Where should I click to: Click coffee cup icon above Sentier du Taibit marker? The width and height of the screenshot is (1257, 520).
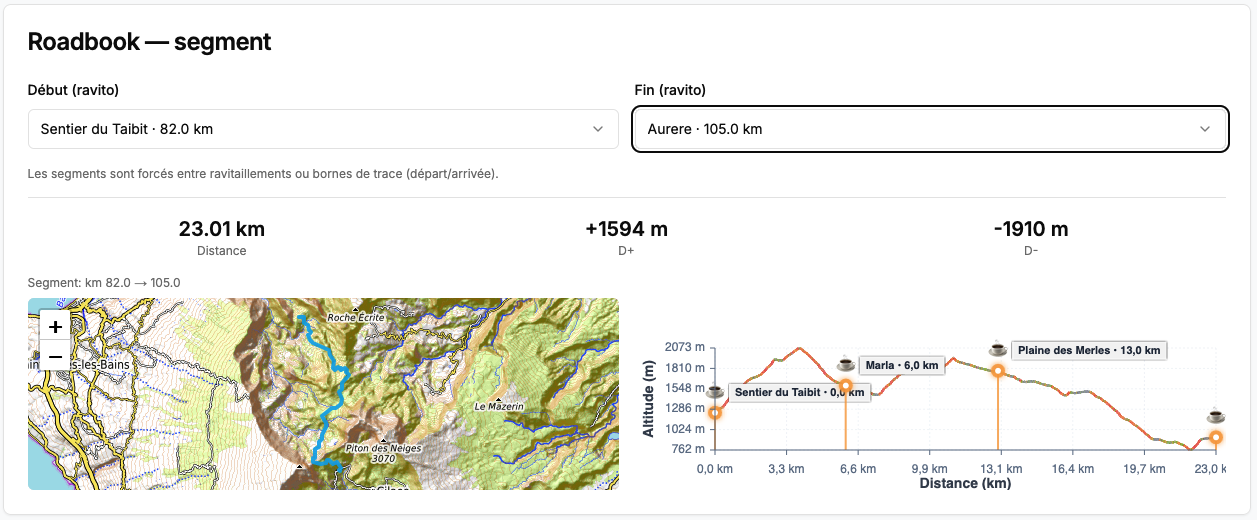pos(714,392)
